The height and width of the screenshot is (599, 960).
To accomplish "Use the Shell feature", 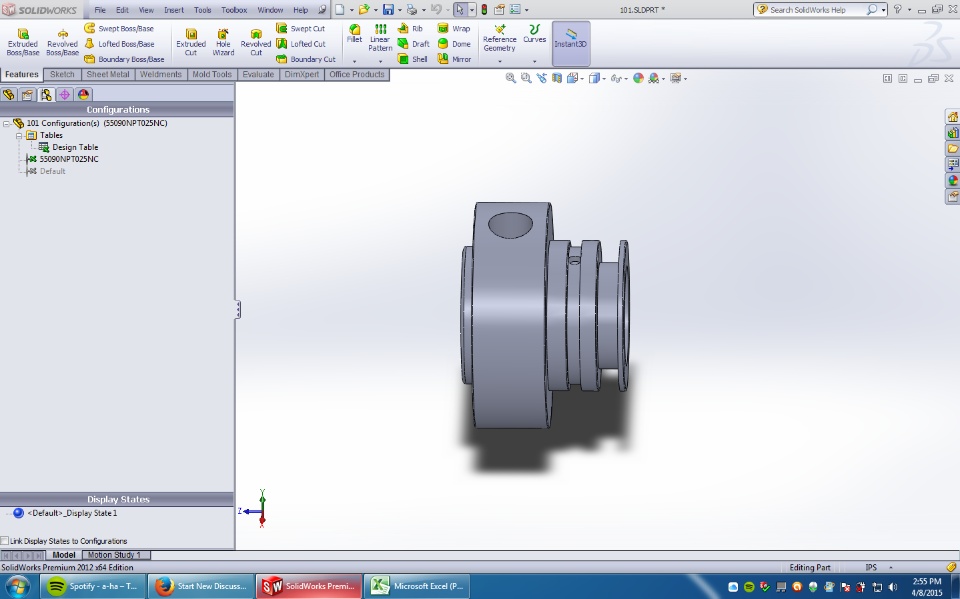I will point(412,59).
